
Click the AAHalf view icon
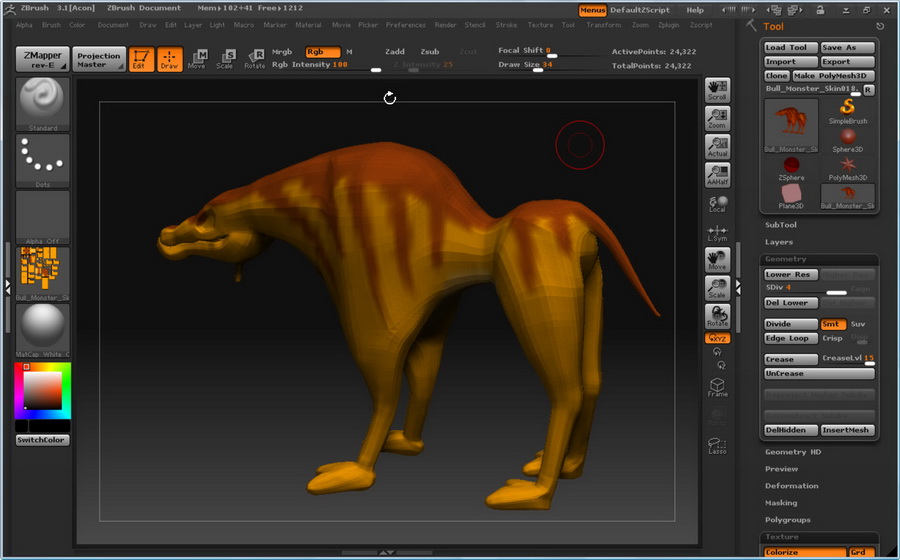[x=717, y=175]
